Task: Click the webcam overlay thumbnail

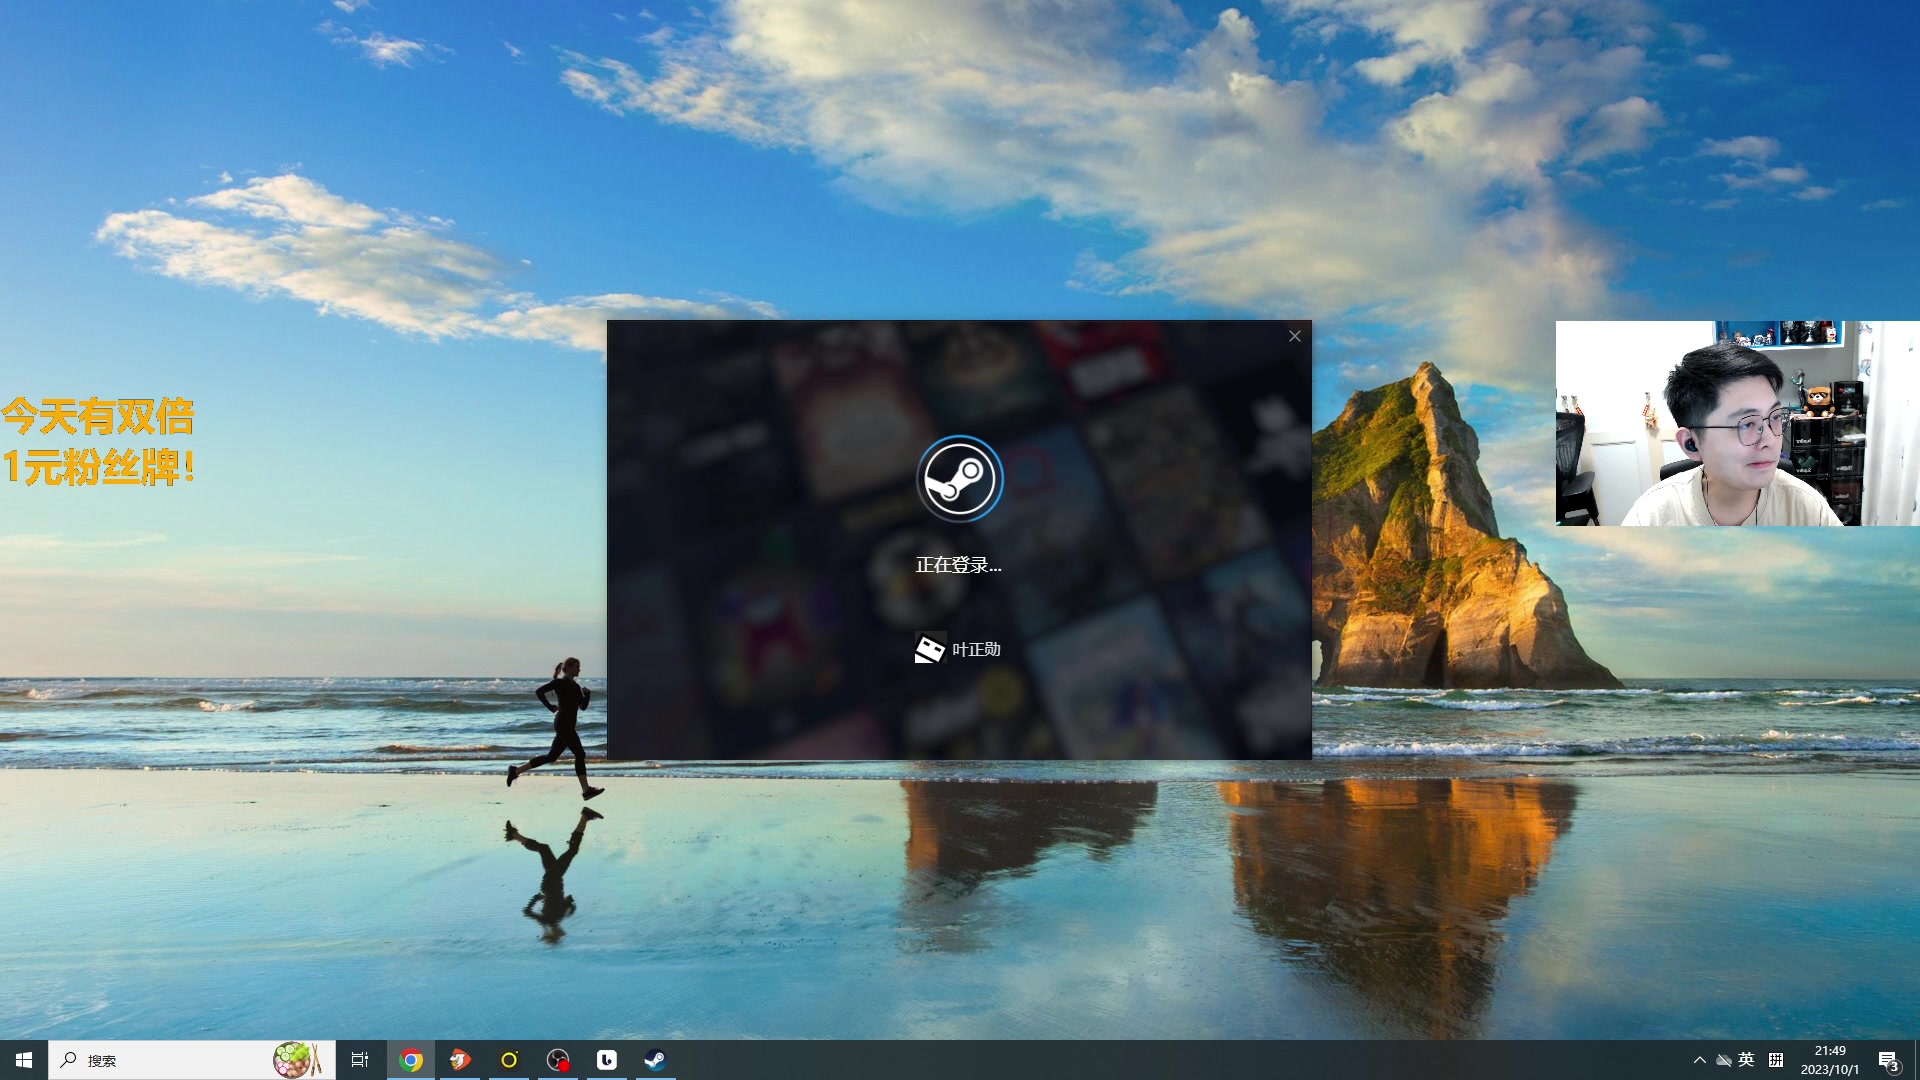Action: [x=1737, y=423]
